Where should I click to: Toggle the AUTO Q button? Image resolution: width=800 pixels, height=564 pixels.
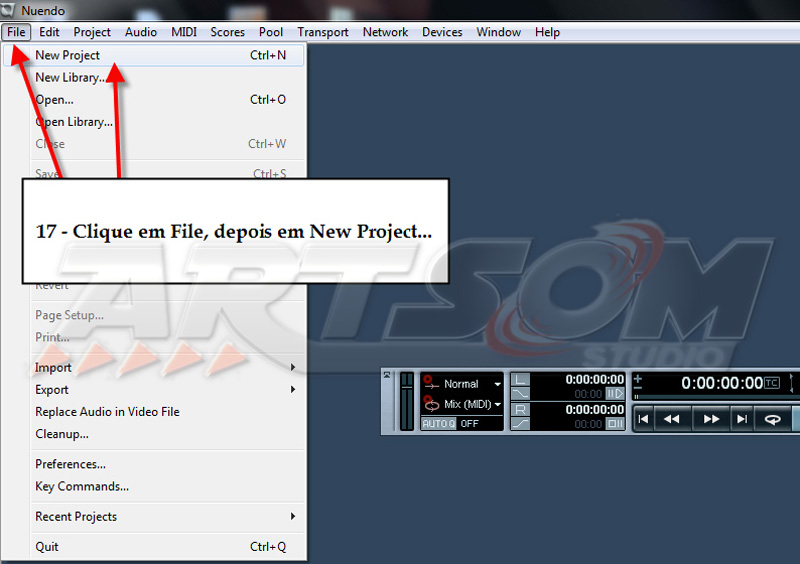click(x=438, y=424)
